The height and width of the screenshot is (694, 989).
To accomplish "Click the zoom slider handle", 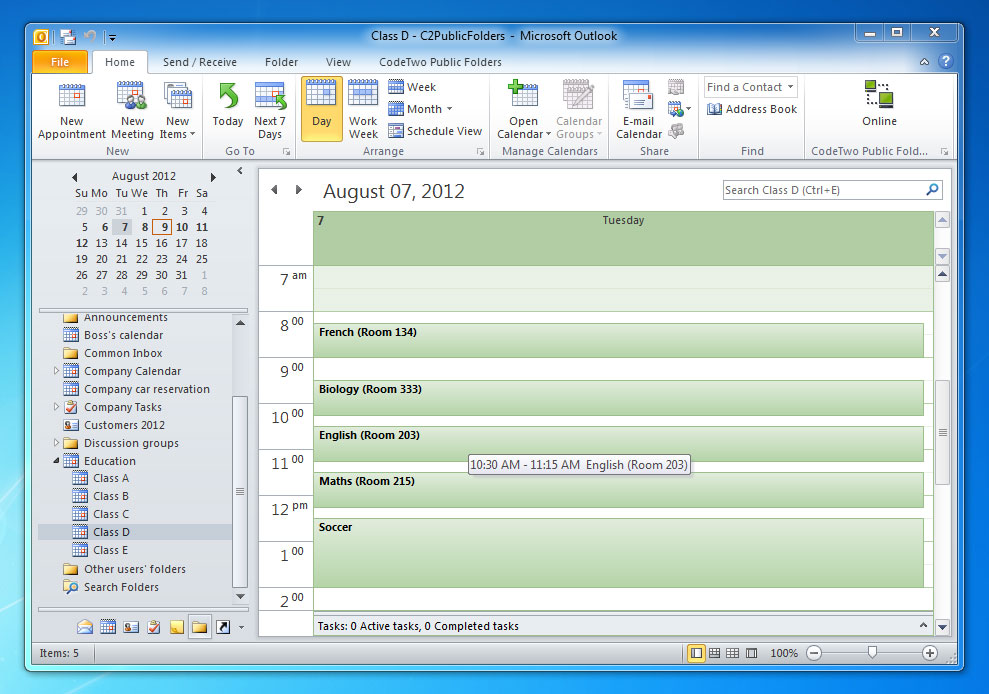I will point(872,652).
